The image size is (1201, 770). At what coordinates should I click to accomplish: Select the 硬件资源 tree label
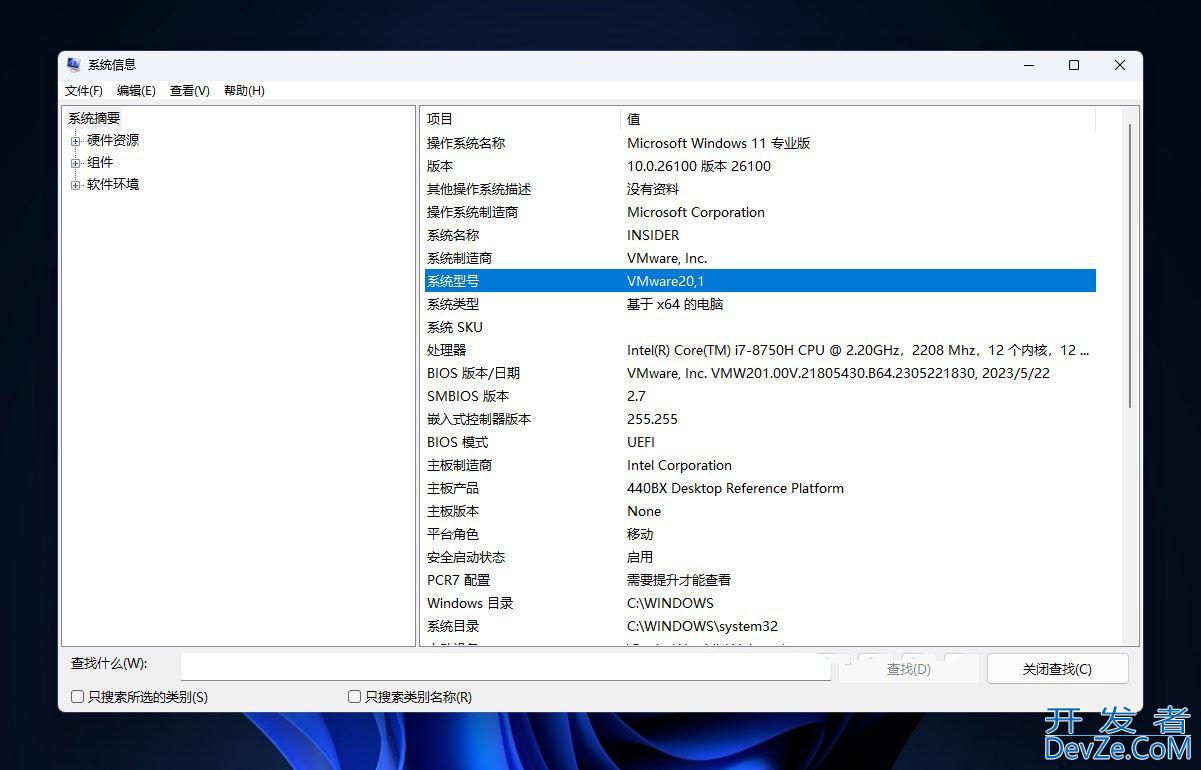tap(113, 141)
